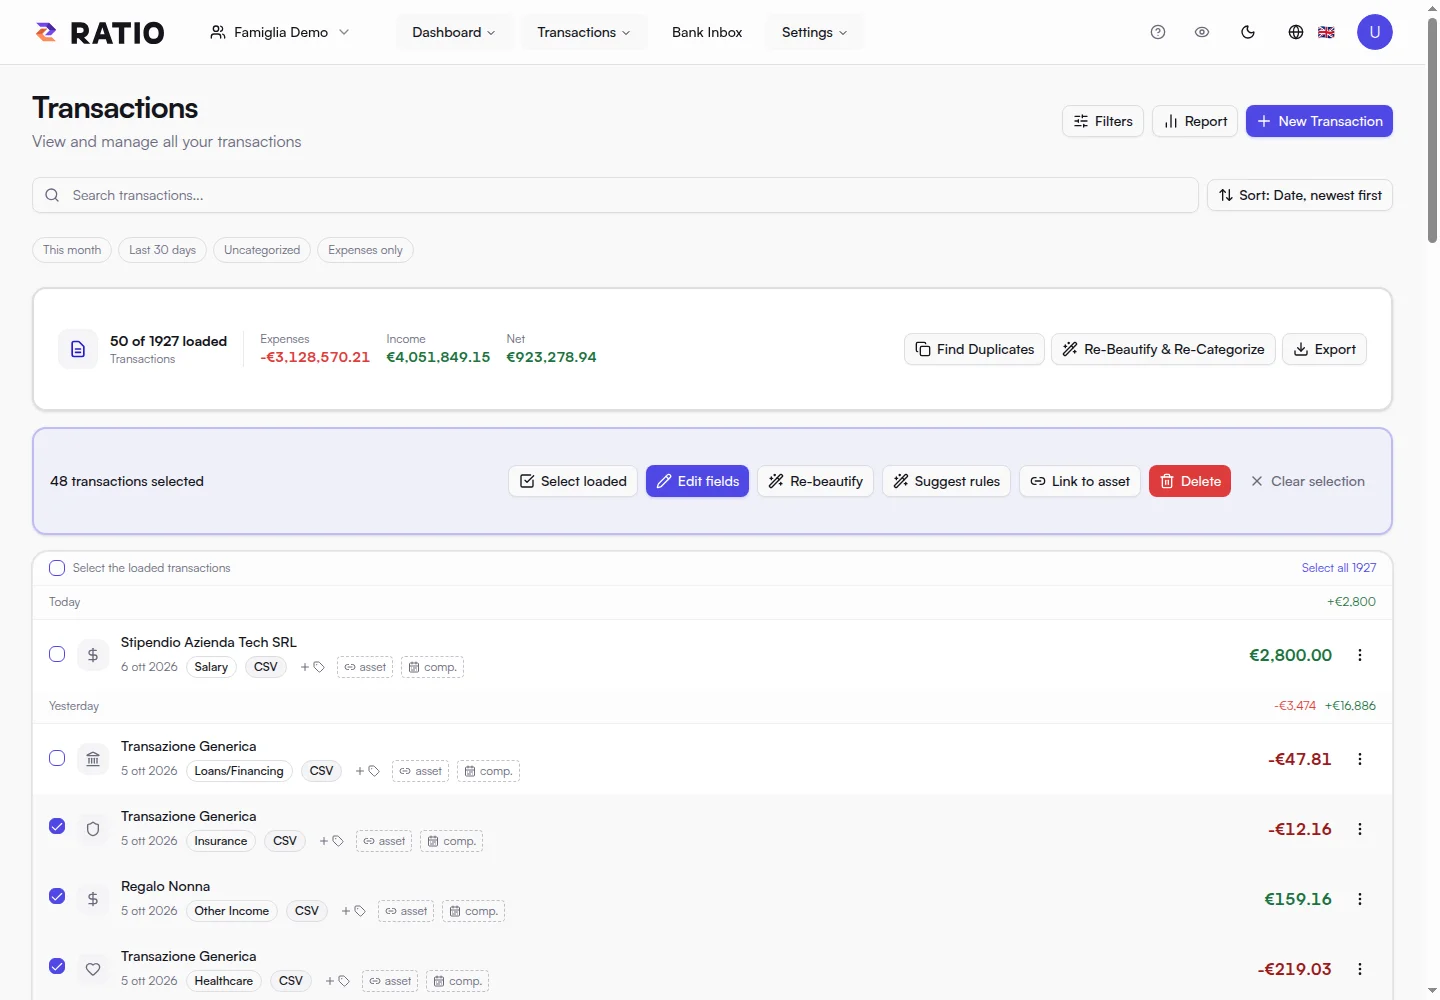Viewport: 1440px width, 1000px height.
Task: Open kebab menu for Stipendio Azienda Tech SRL
Action: (1360, 655)
